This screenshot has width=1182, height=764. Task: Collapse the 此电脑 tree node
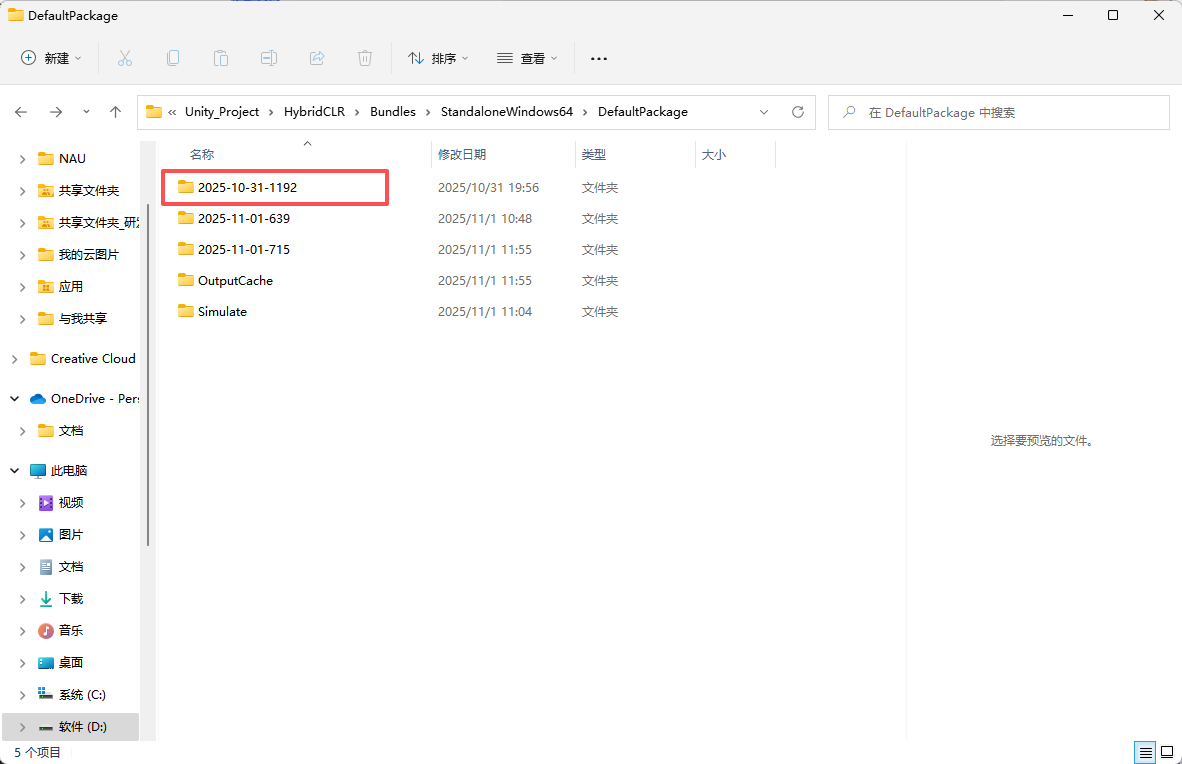[x=14, y=471]
